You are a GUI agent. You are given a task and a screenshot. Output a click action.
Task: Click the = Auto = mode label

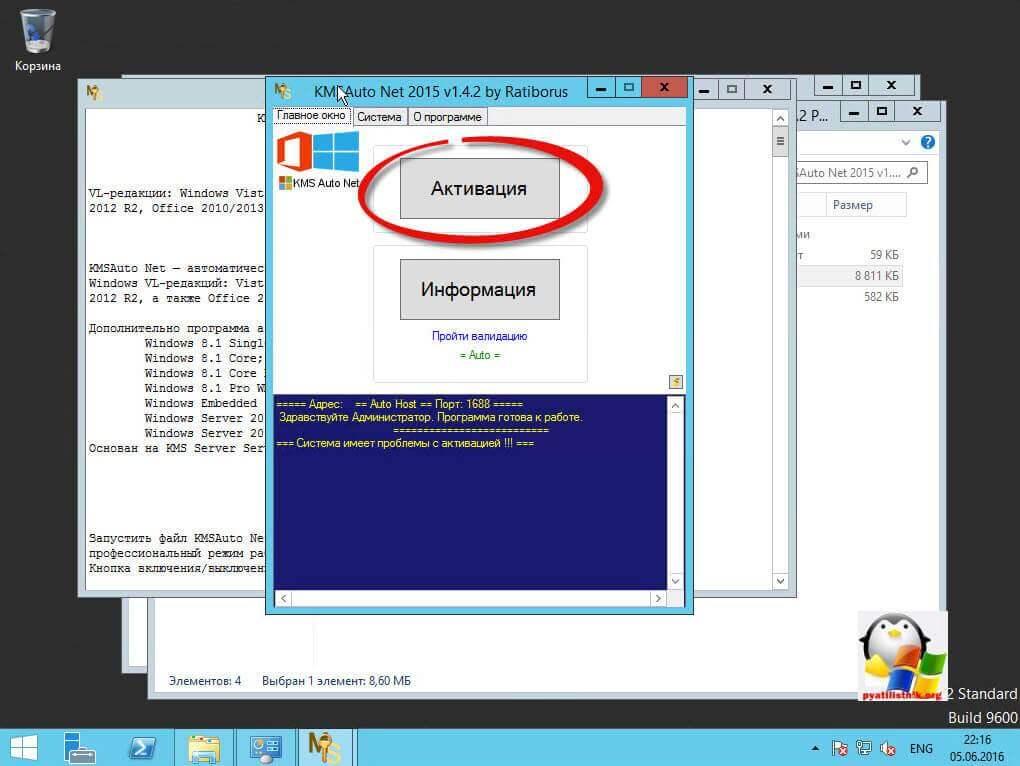click(479, 355)
